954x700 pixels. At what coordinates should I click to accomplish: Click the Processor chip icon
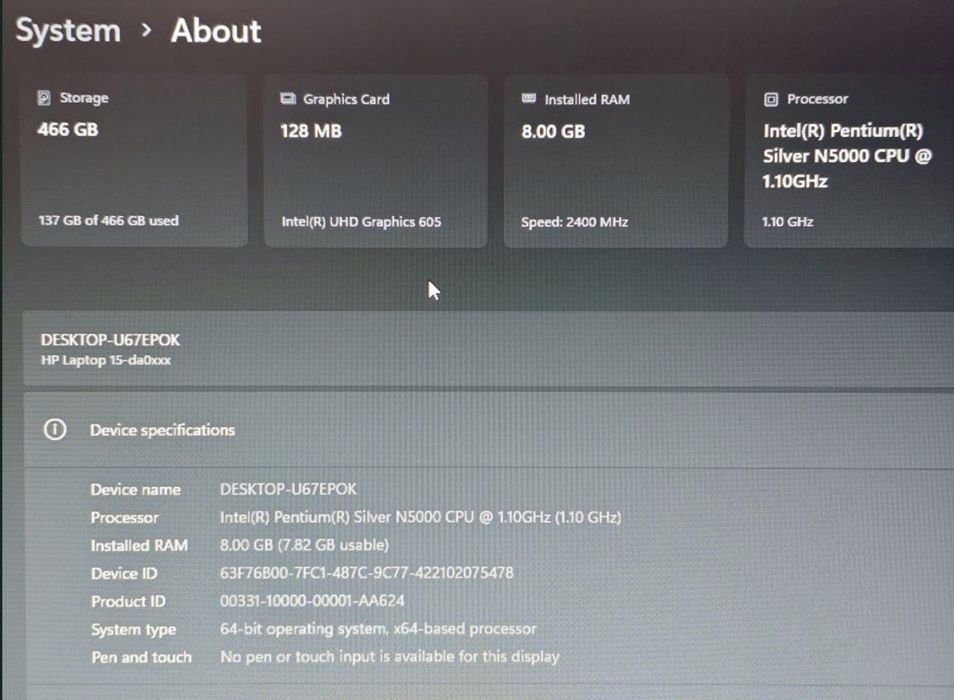click(x=770, y=99)
